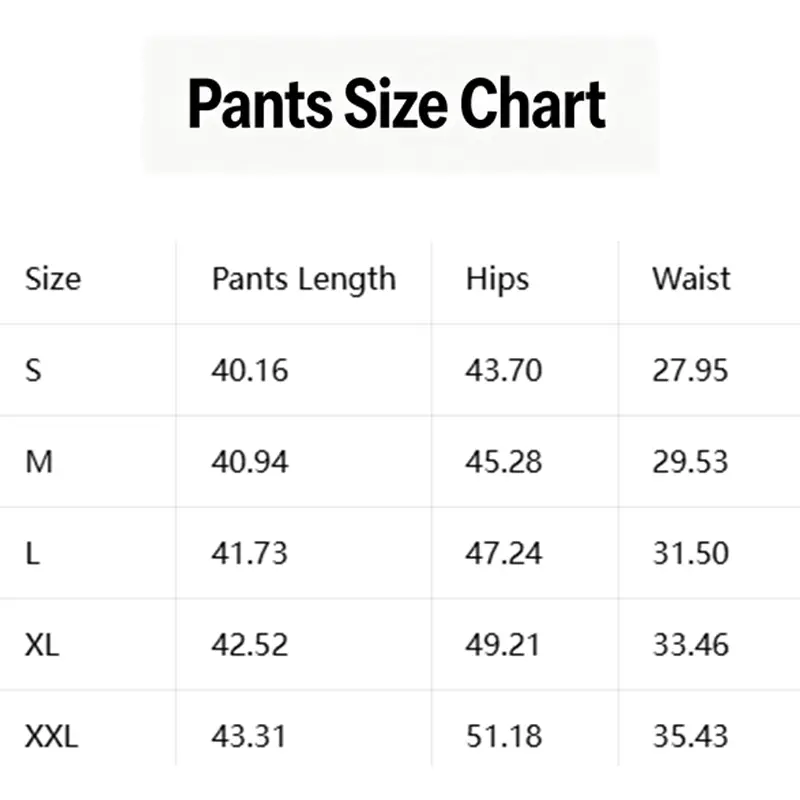Click the Hips column header
Viewport: 800px width, 800px height.
pyautogui.click(x=497, y=280)
